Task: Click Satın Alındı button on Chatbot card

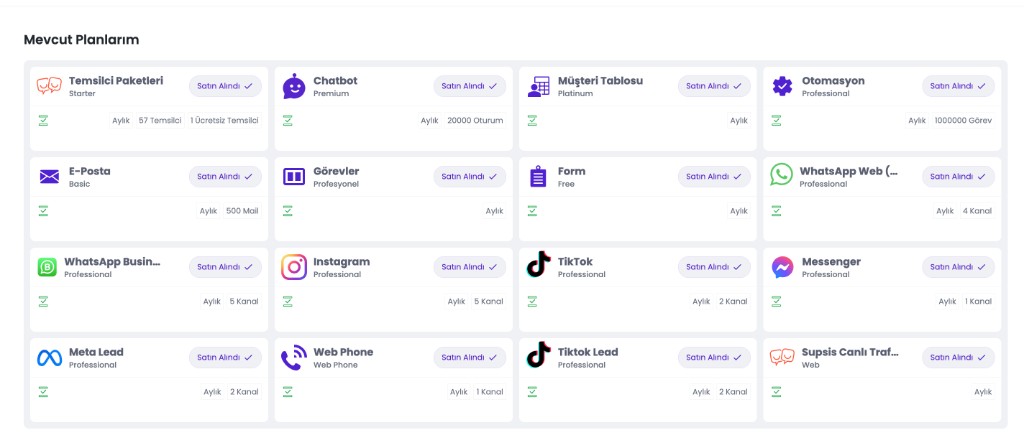Action: pos(470,86)
